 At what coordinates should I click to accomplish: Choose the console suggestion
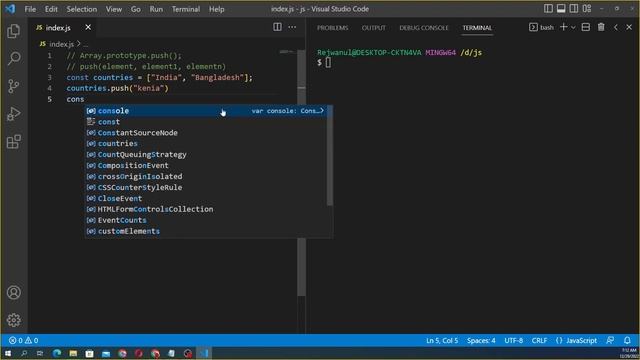pos(206,111)
